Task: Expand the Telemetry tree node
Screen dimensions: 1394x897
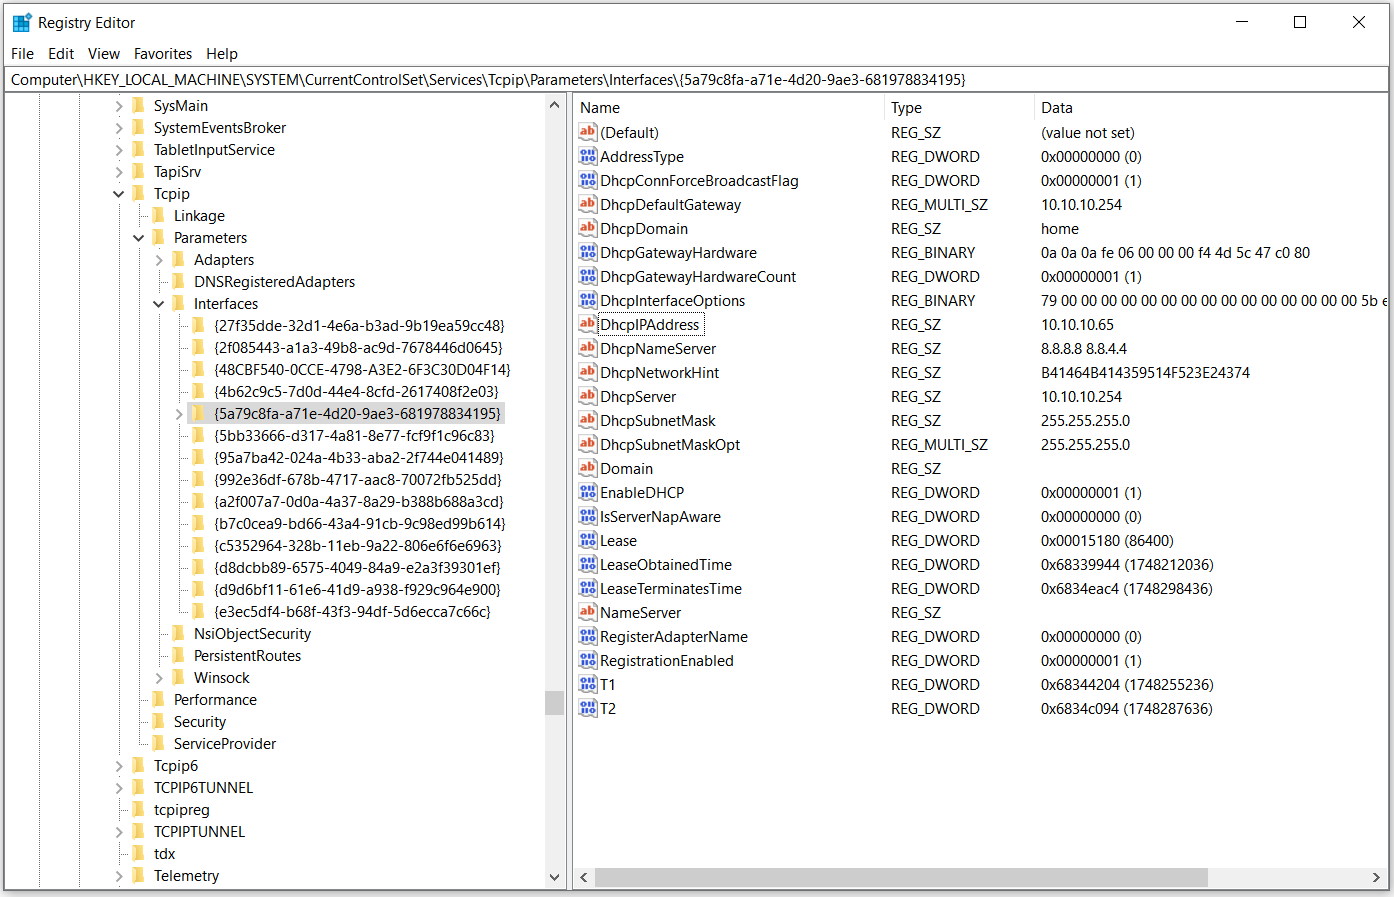Action: pos(119,876)
